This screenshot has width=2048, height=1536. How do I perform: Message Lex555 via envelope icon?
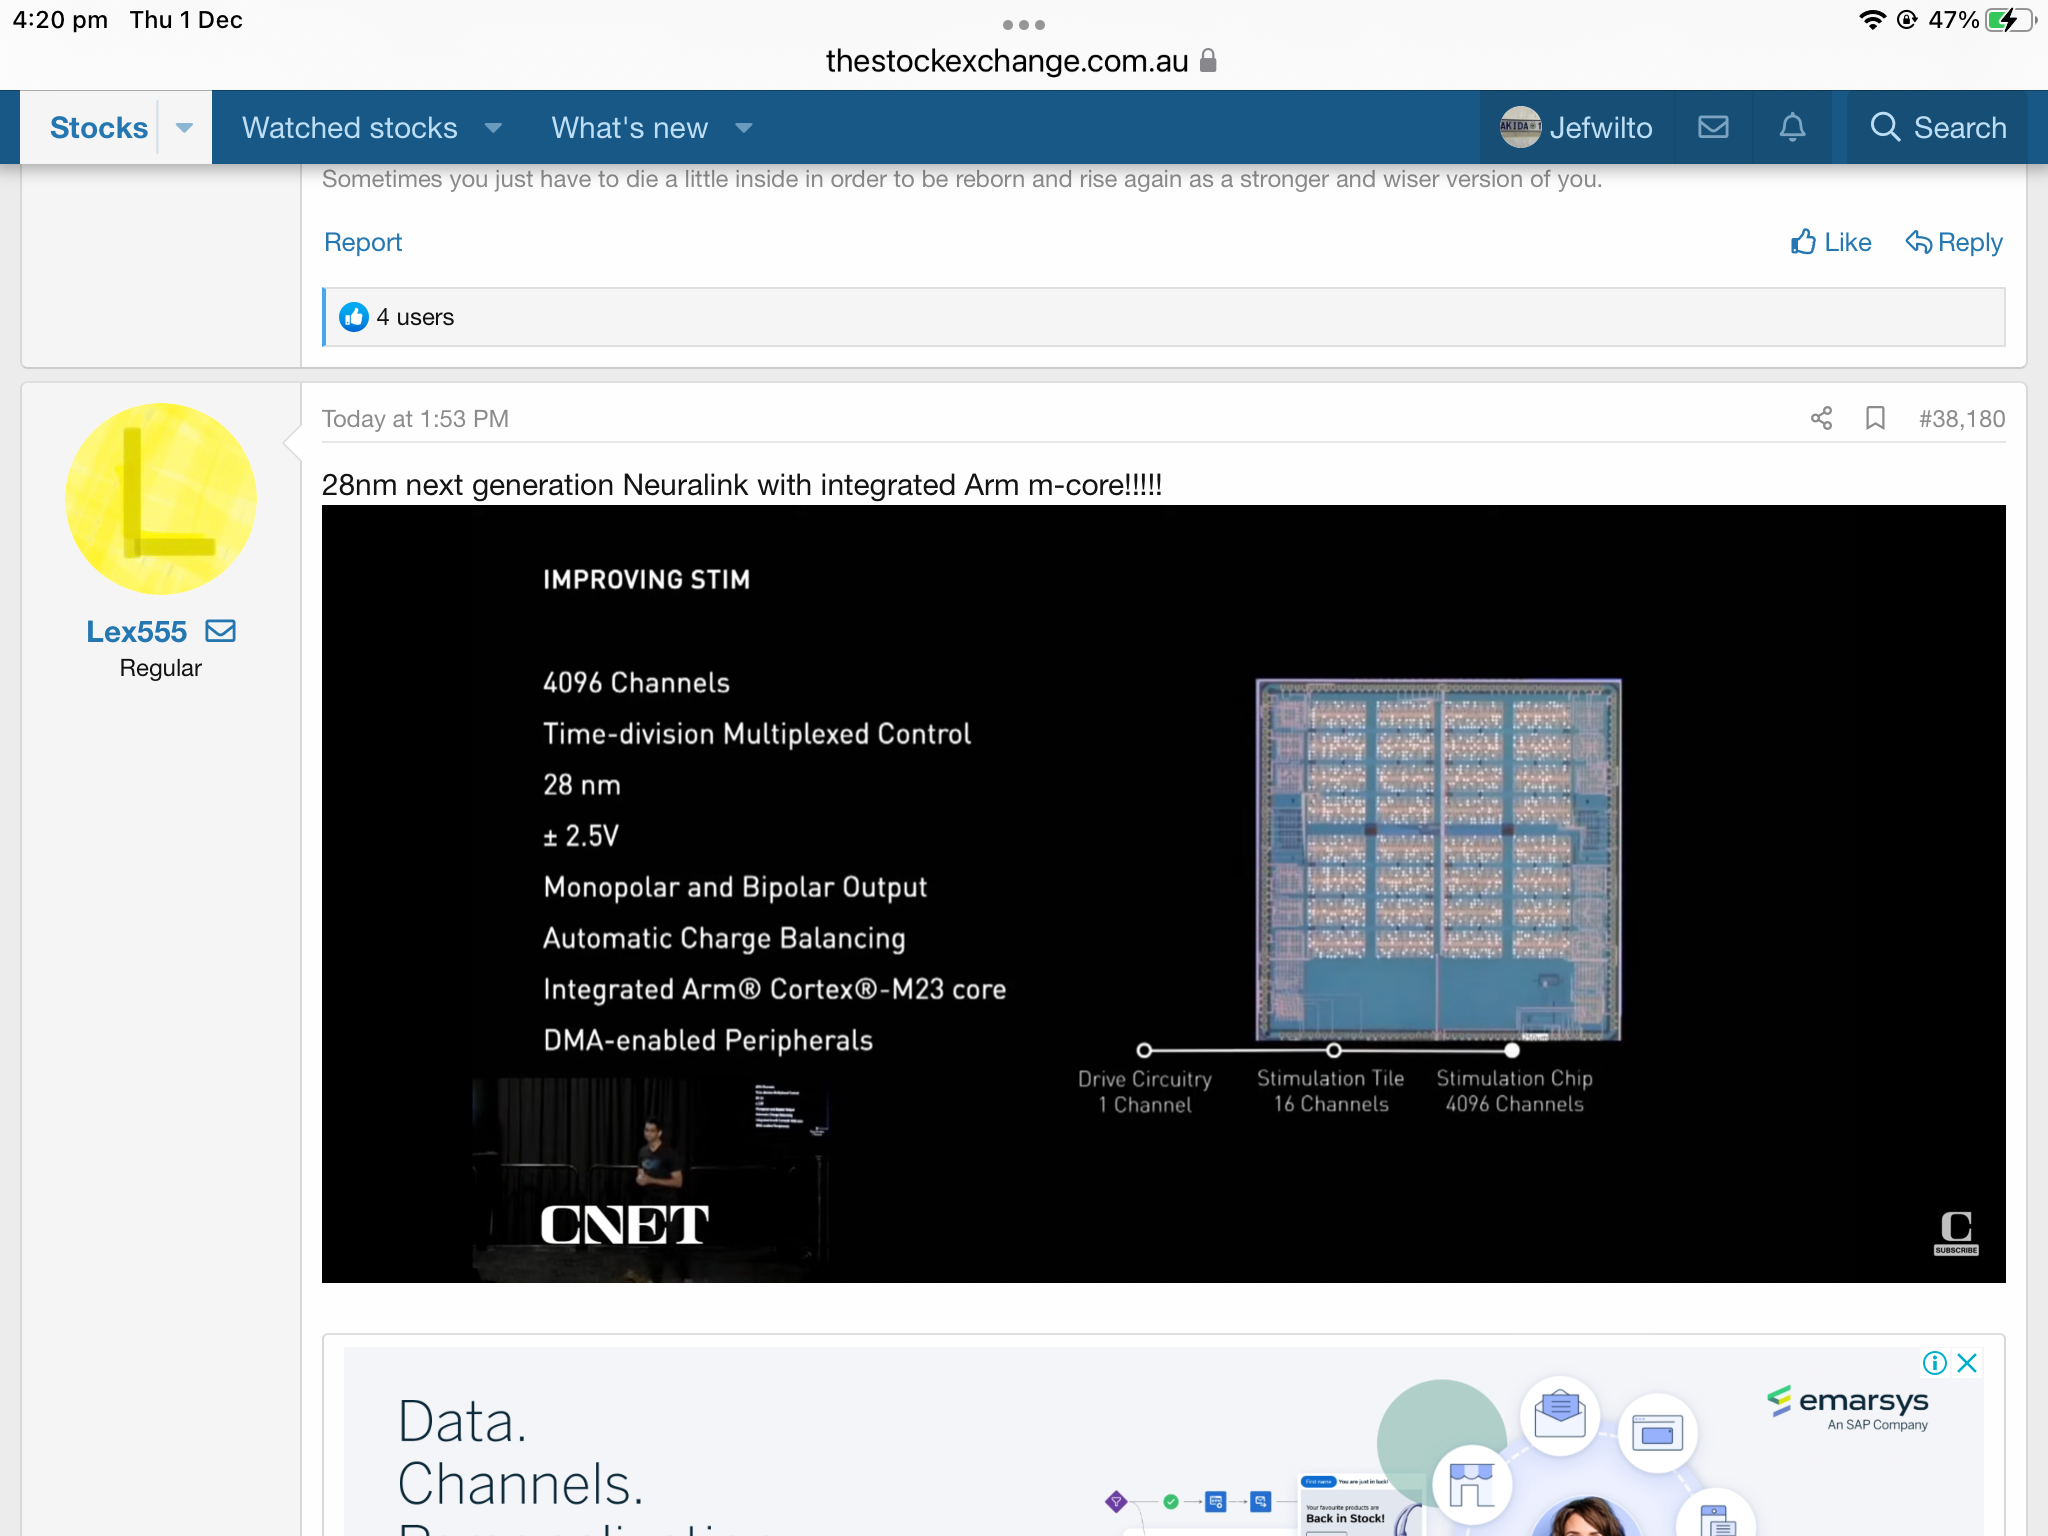click(220, 631)
